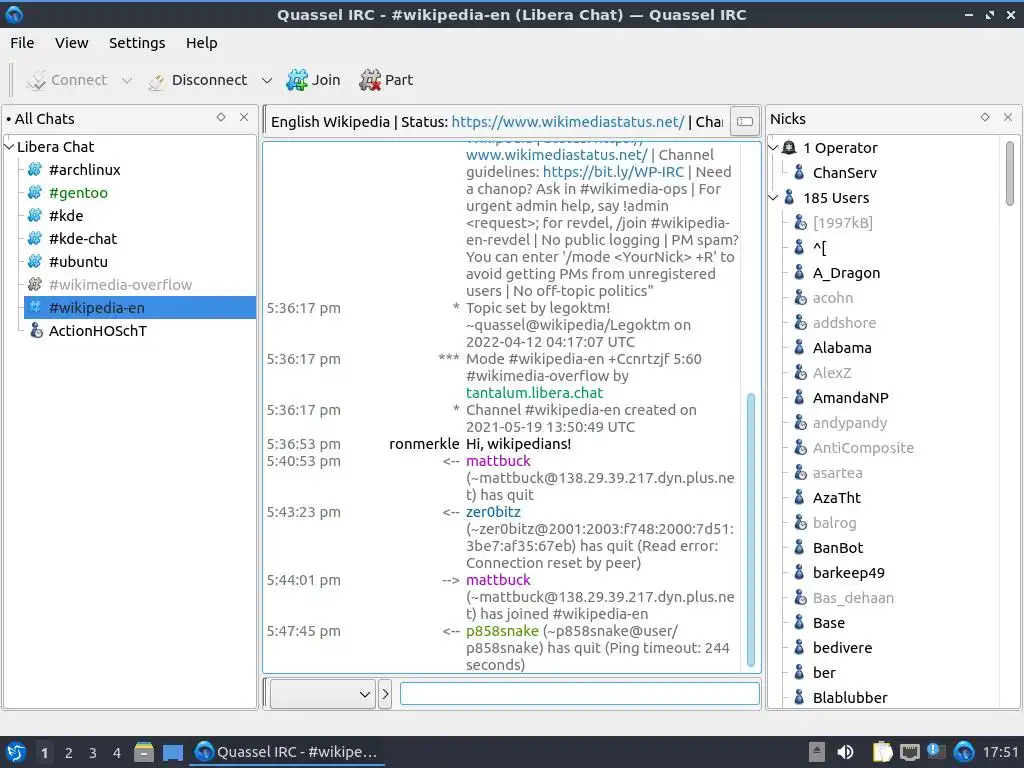Float the All Chats panel
The height and width of the screenshot is (768, 1024).
point(221,118)
